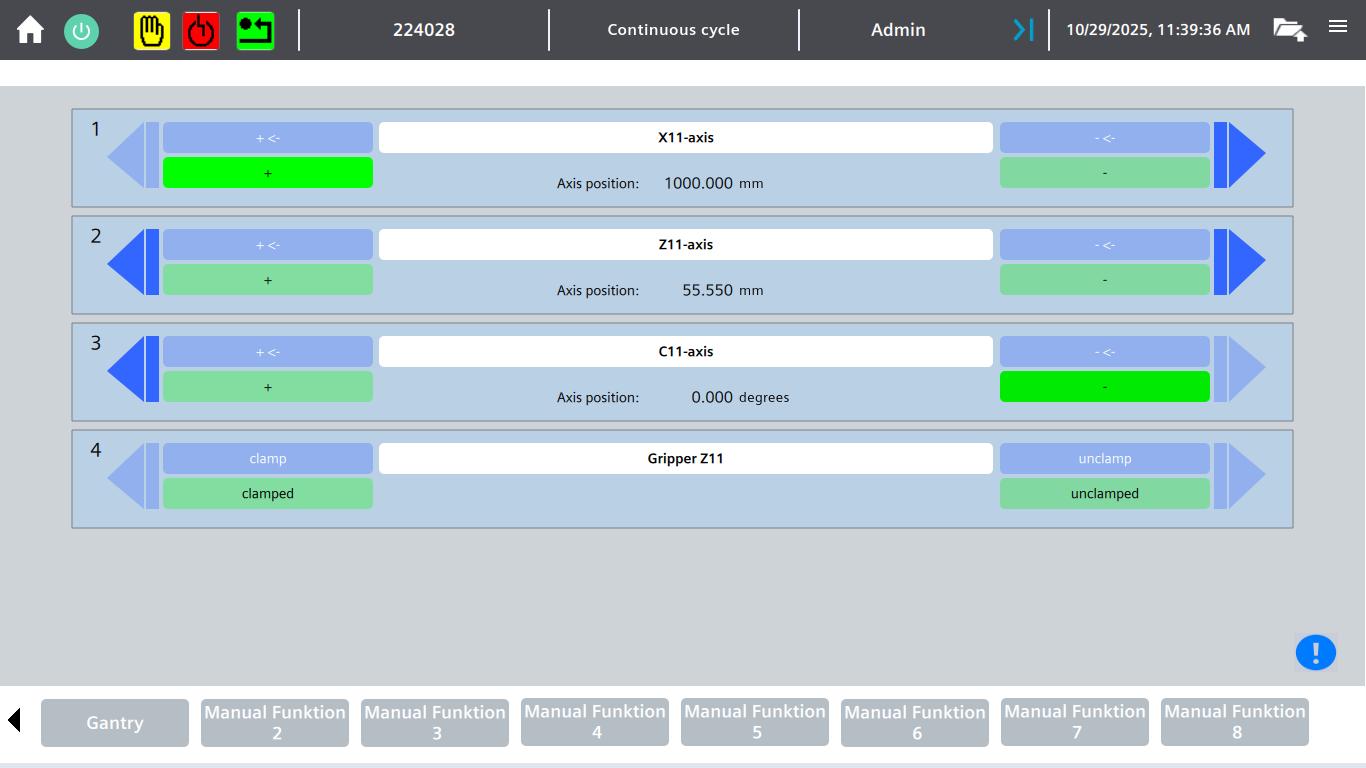Viewport: 1366px width, 768px height.
Task: Activate the plus jog for Z11-axis
Action: pos(267,279)
